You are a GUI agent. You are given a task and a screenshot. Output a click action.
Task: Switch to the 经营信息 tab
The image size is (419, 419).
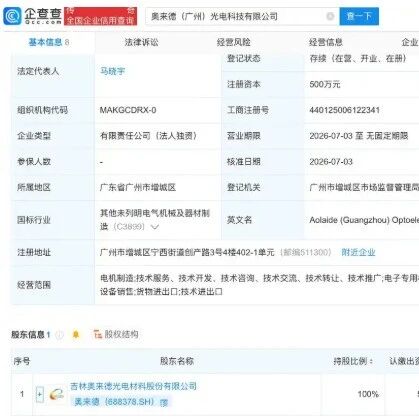(x=326, y=42)
